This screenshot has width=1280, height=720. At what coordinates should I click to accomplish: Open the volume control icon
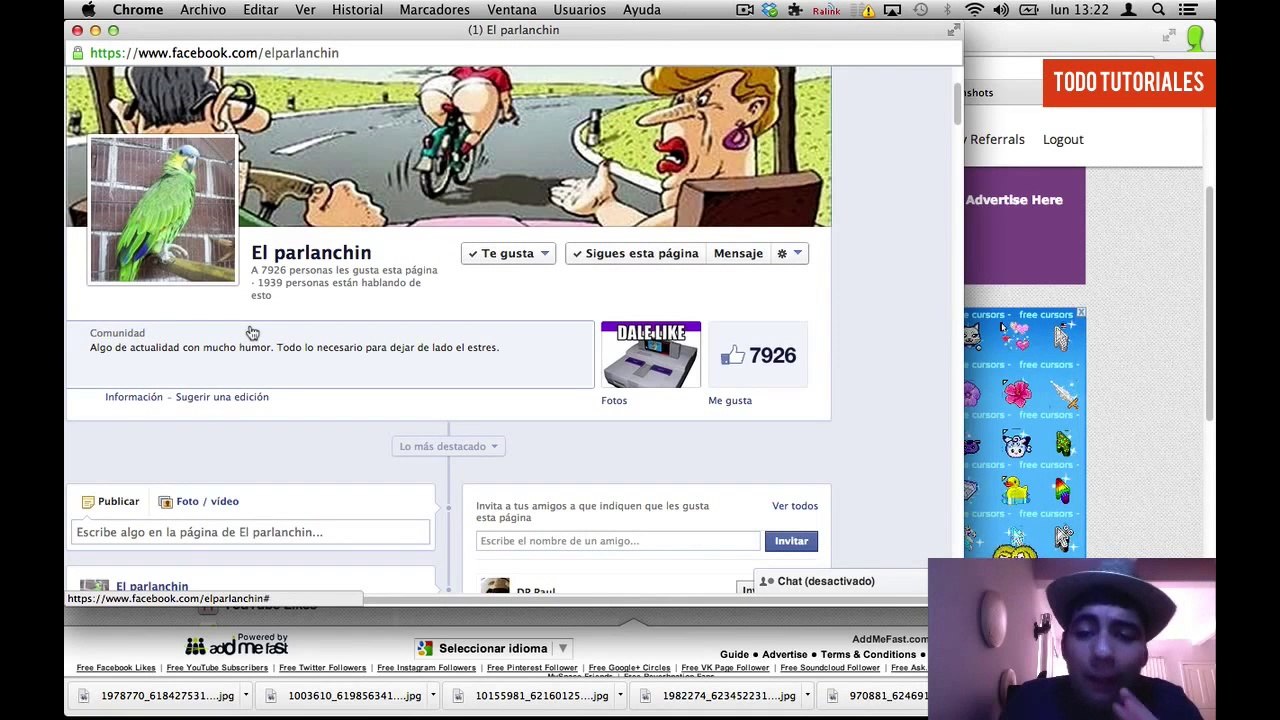pos(1001,10)
